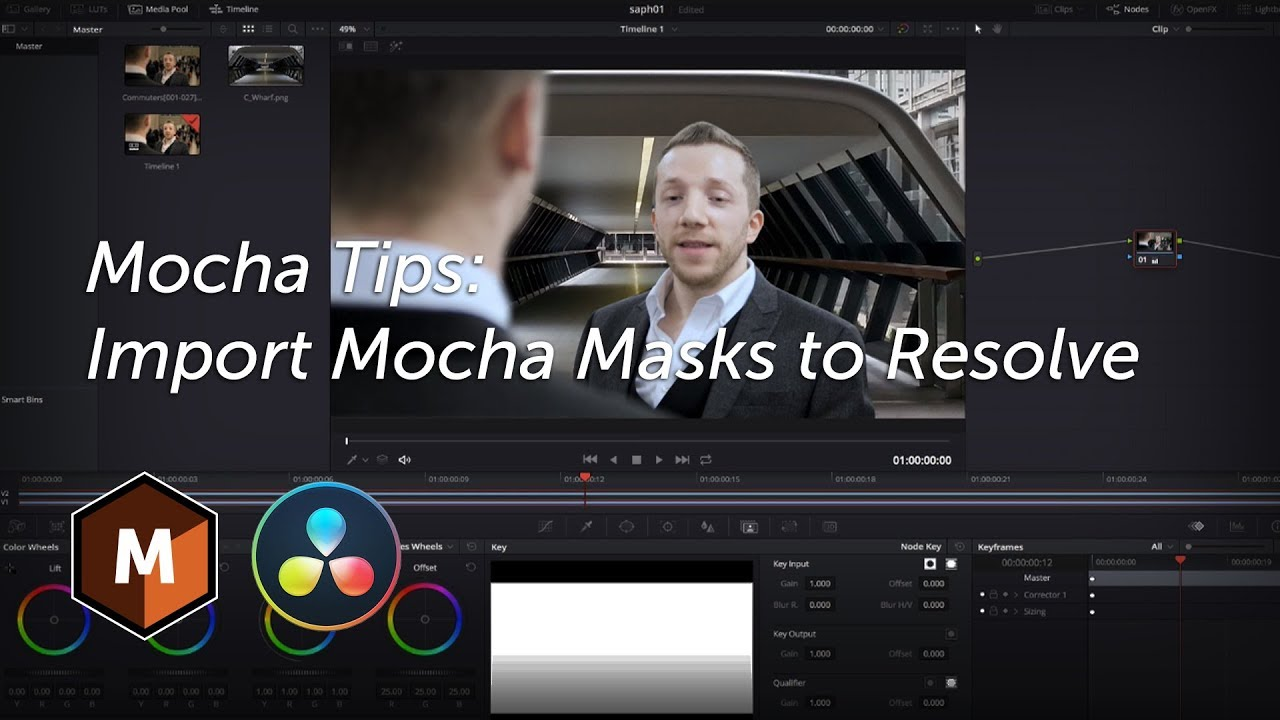Open the Blur palette

pos(707,526)
